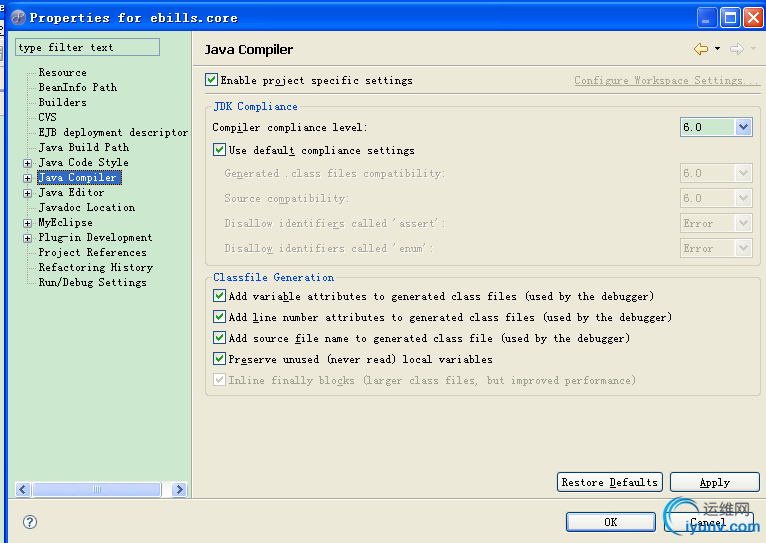Viewport: 766px width, 543px height.
Task: Select Refactoring History item
Action: 96,267
